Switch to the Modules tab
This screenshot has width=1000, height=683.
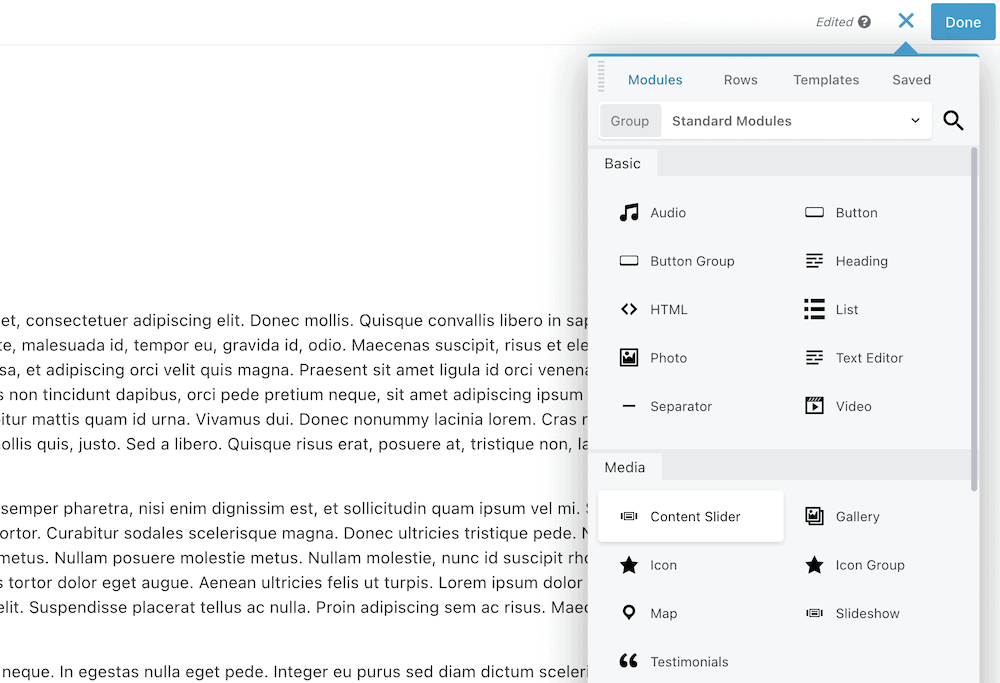(x=655, y=80)
